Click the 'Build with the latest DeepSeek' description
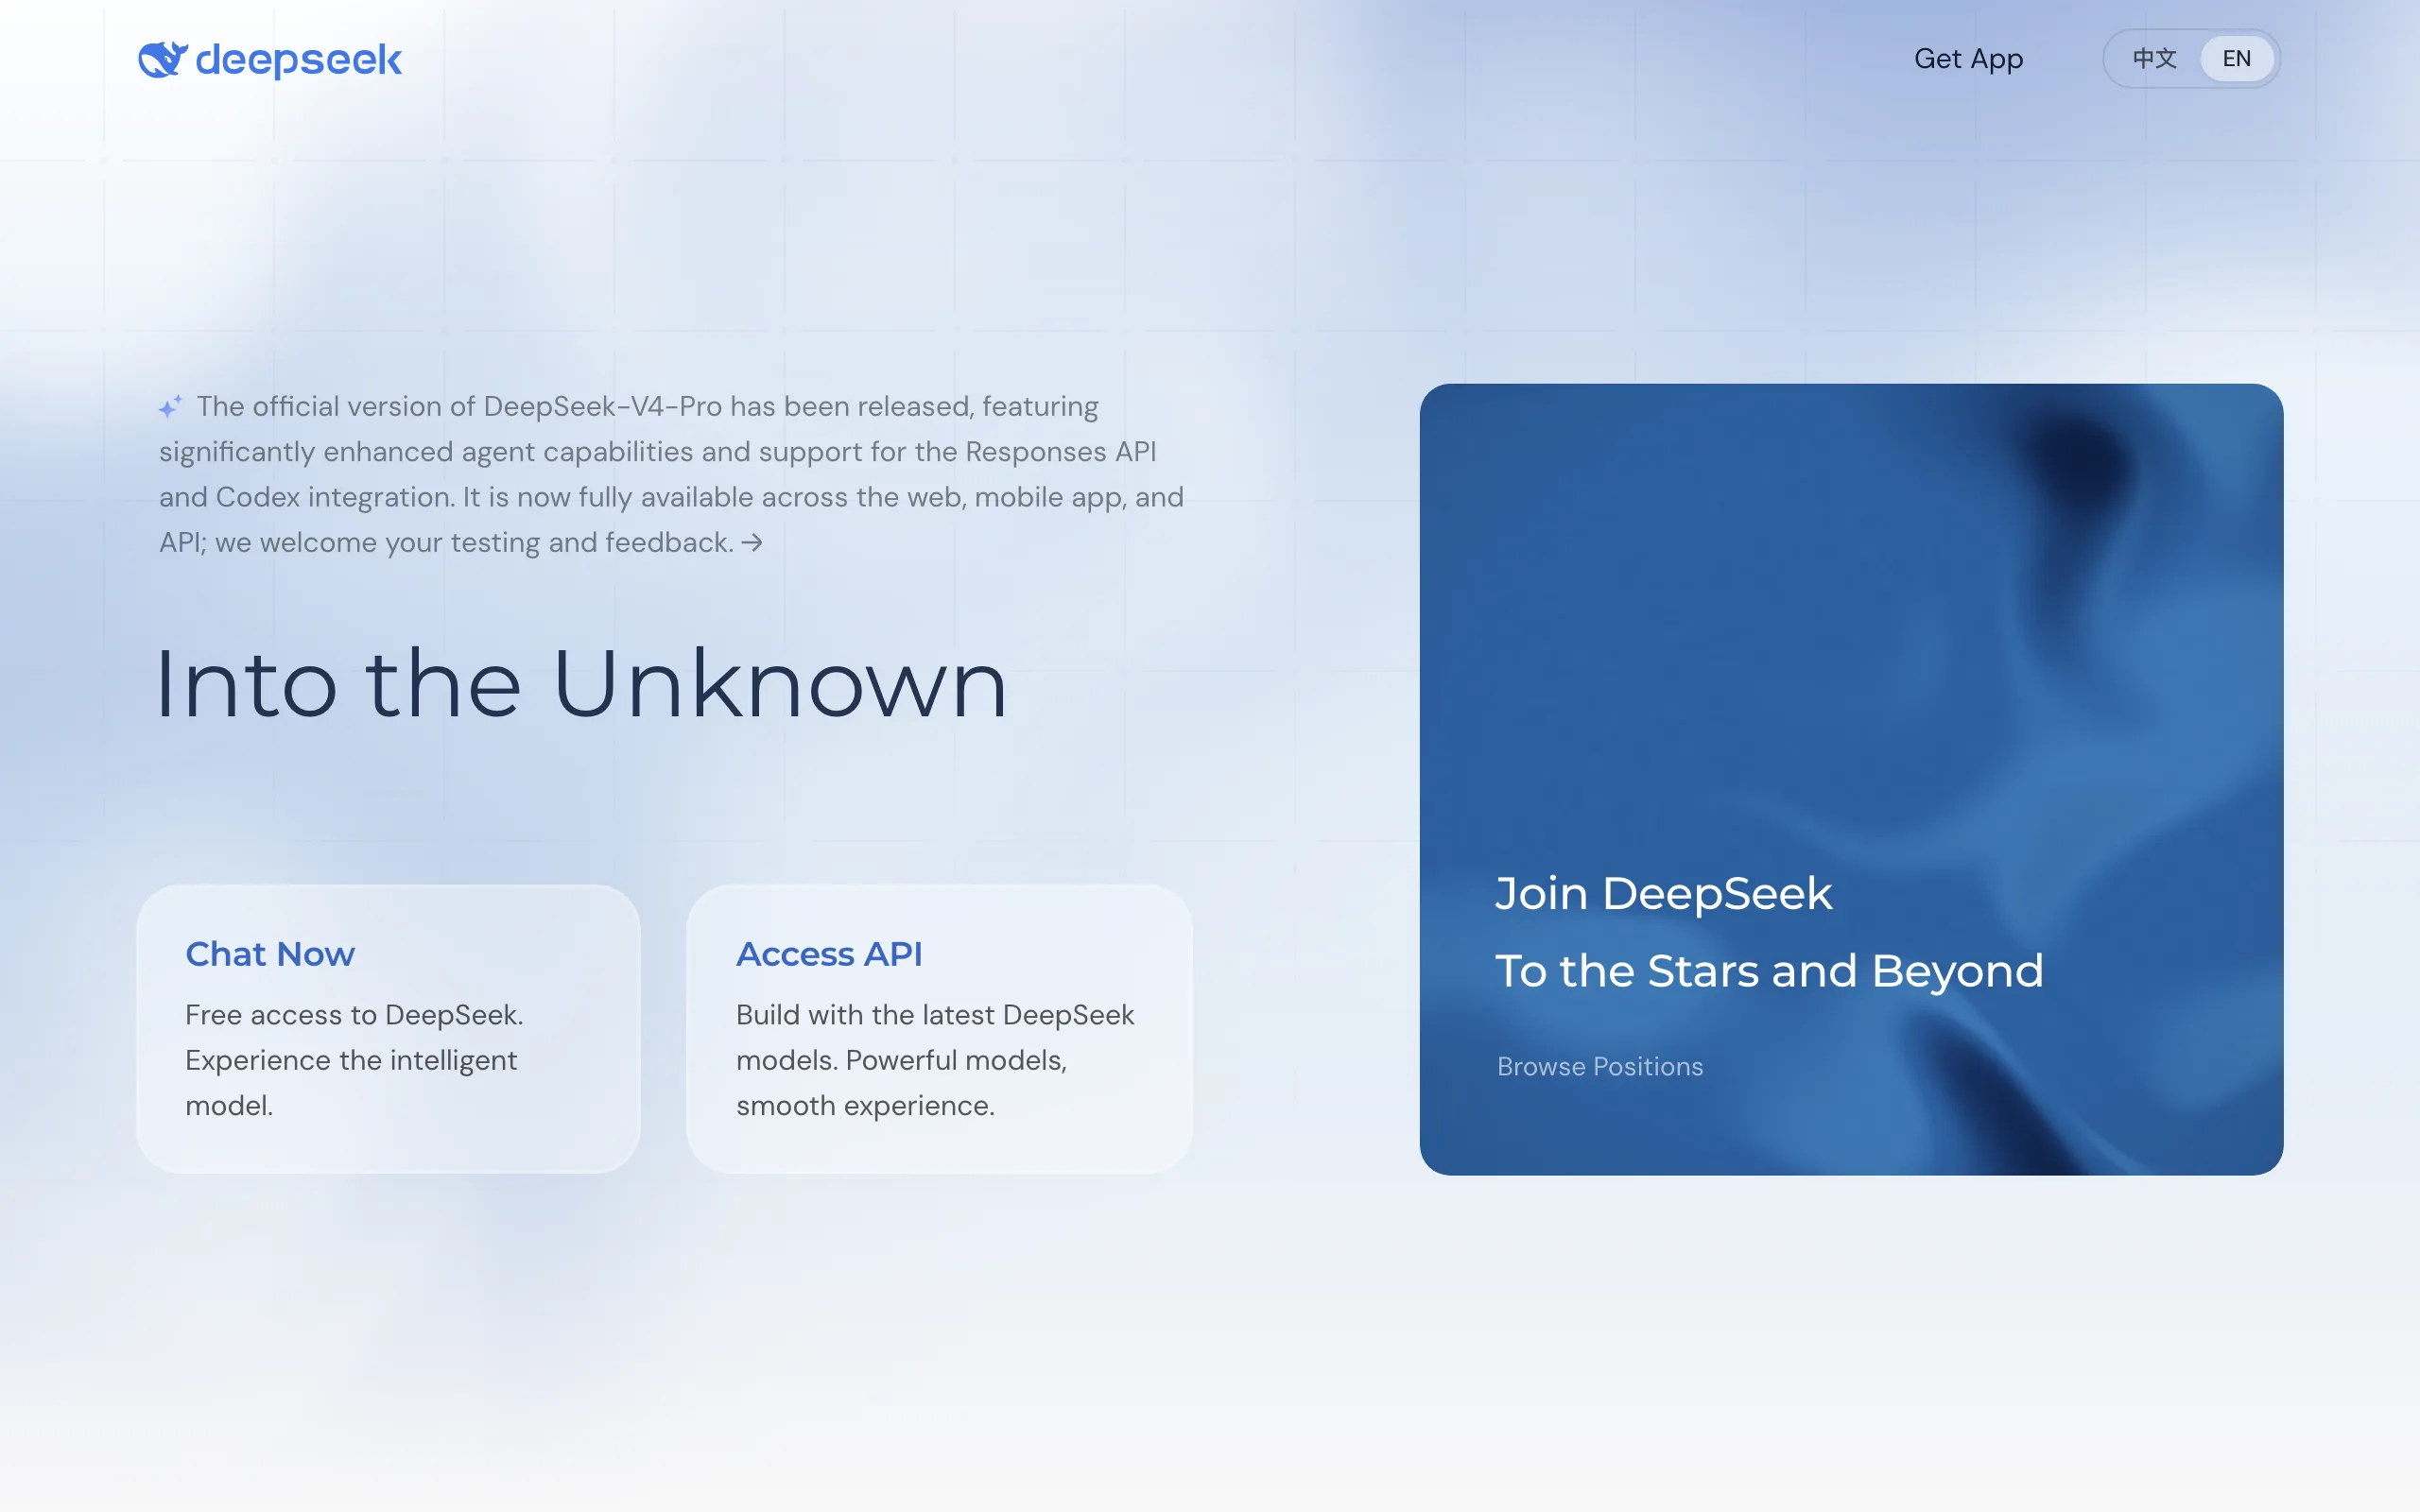2420x1512 pixels. click(935, 1060)
